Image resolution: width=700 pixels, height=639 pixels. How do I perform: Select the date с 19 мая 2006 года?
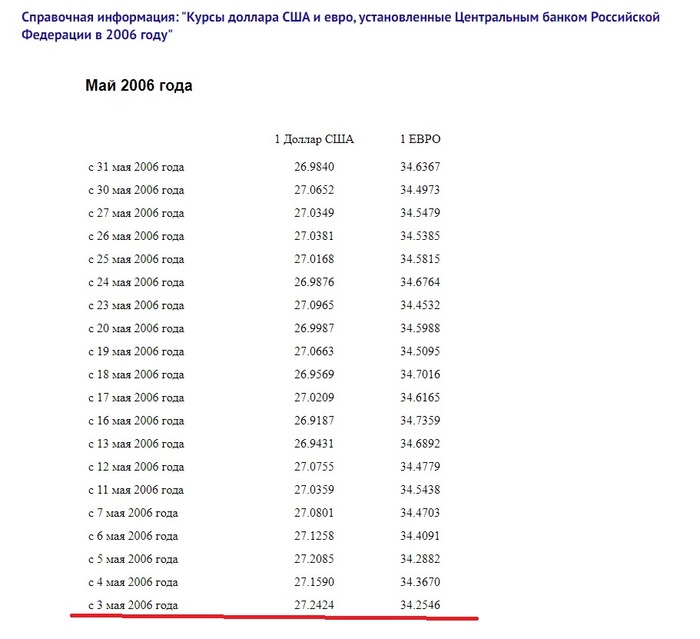(x=136, y=352)
